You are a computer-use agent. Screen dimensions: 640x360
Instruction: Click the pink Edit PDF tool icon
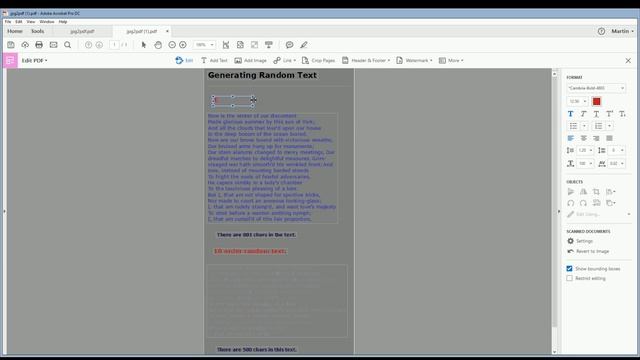click(10, 60)
